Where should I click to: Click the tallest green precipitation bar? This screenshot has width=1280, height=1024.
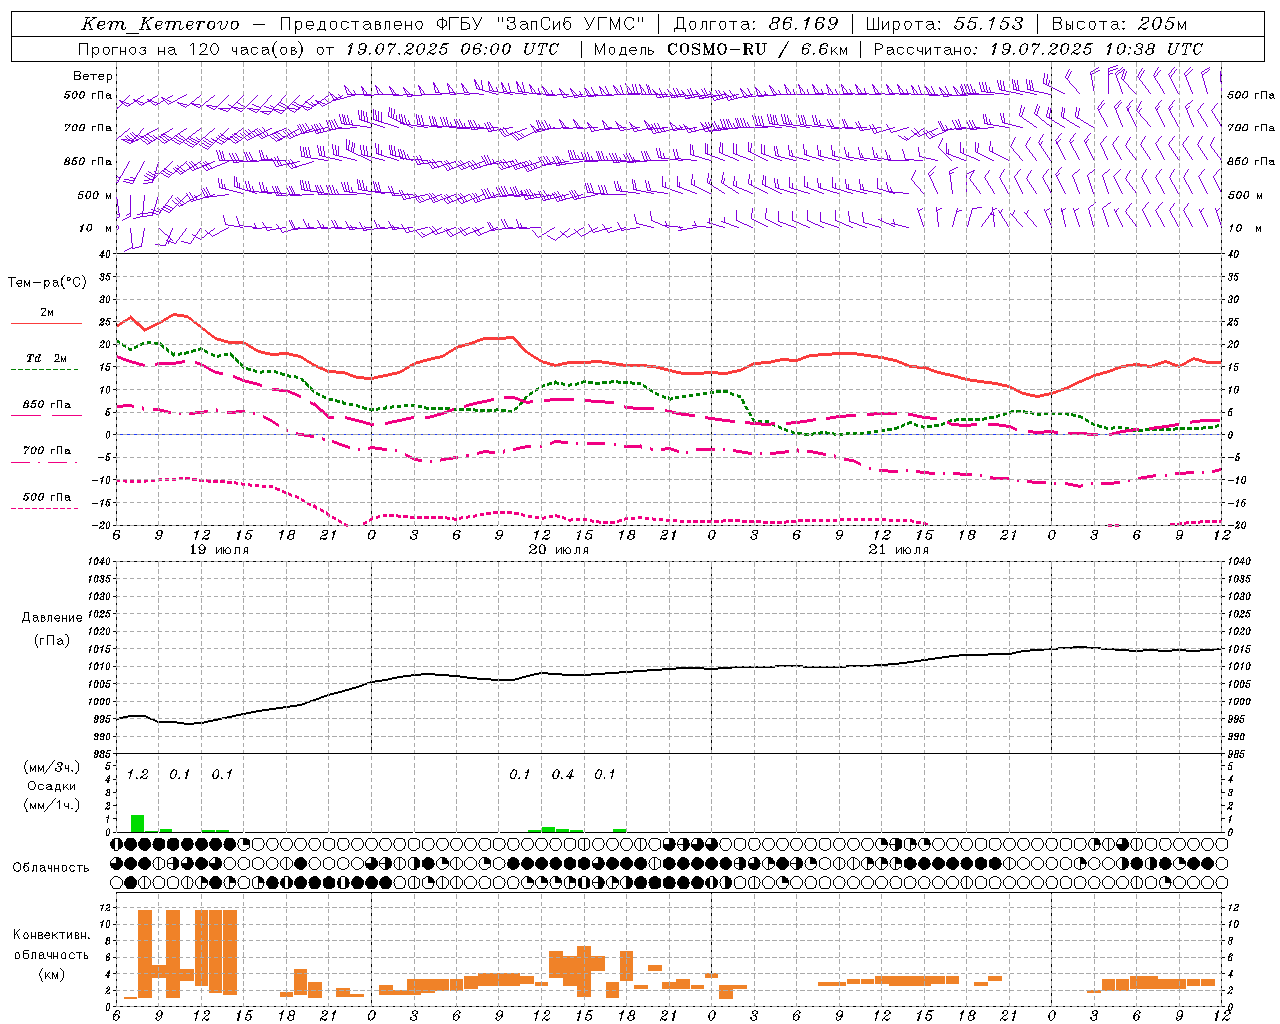pyautogui.click(x=137, y=823)
